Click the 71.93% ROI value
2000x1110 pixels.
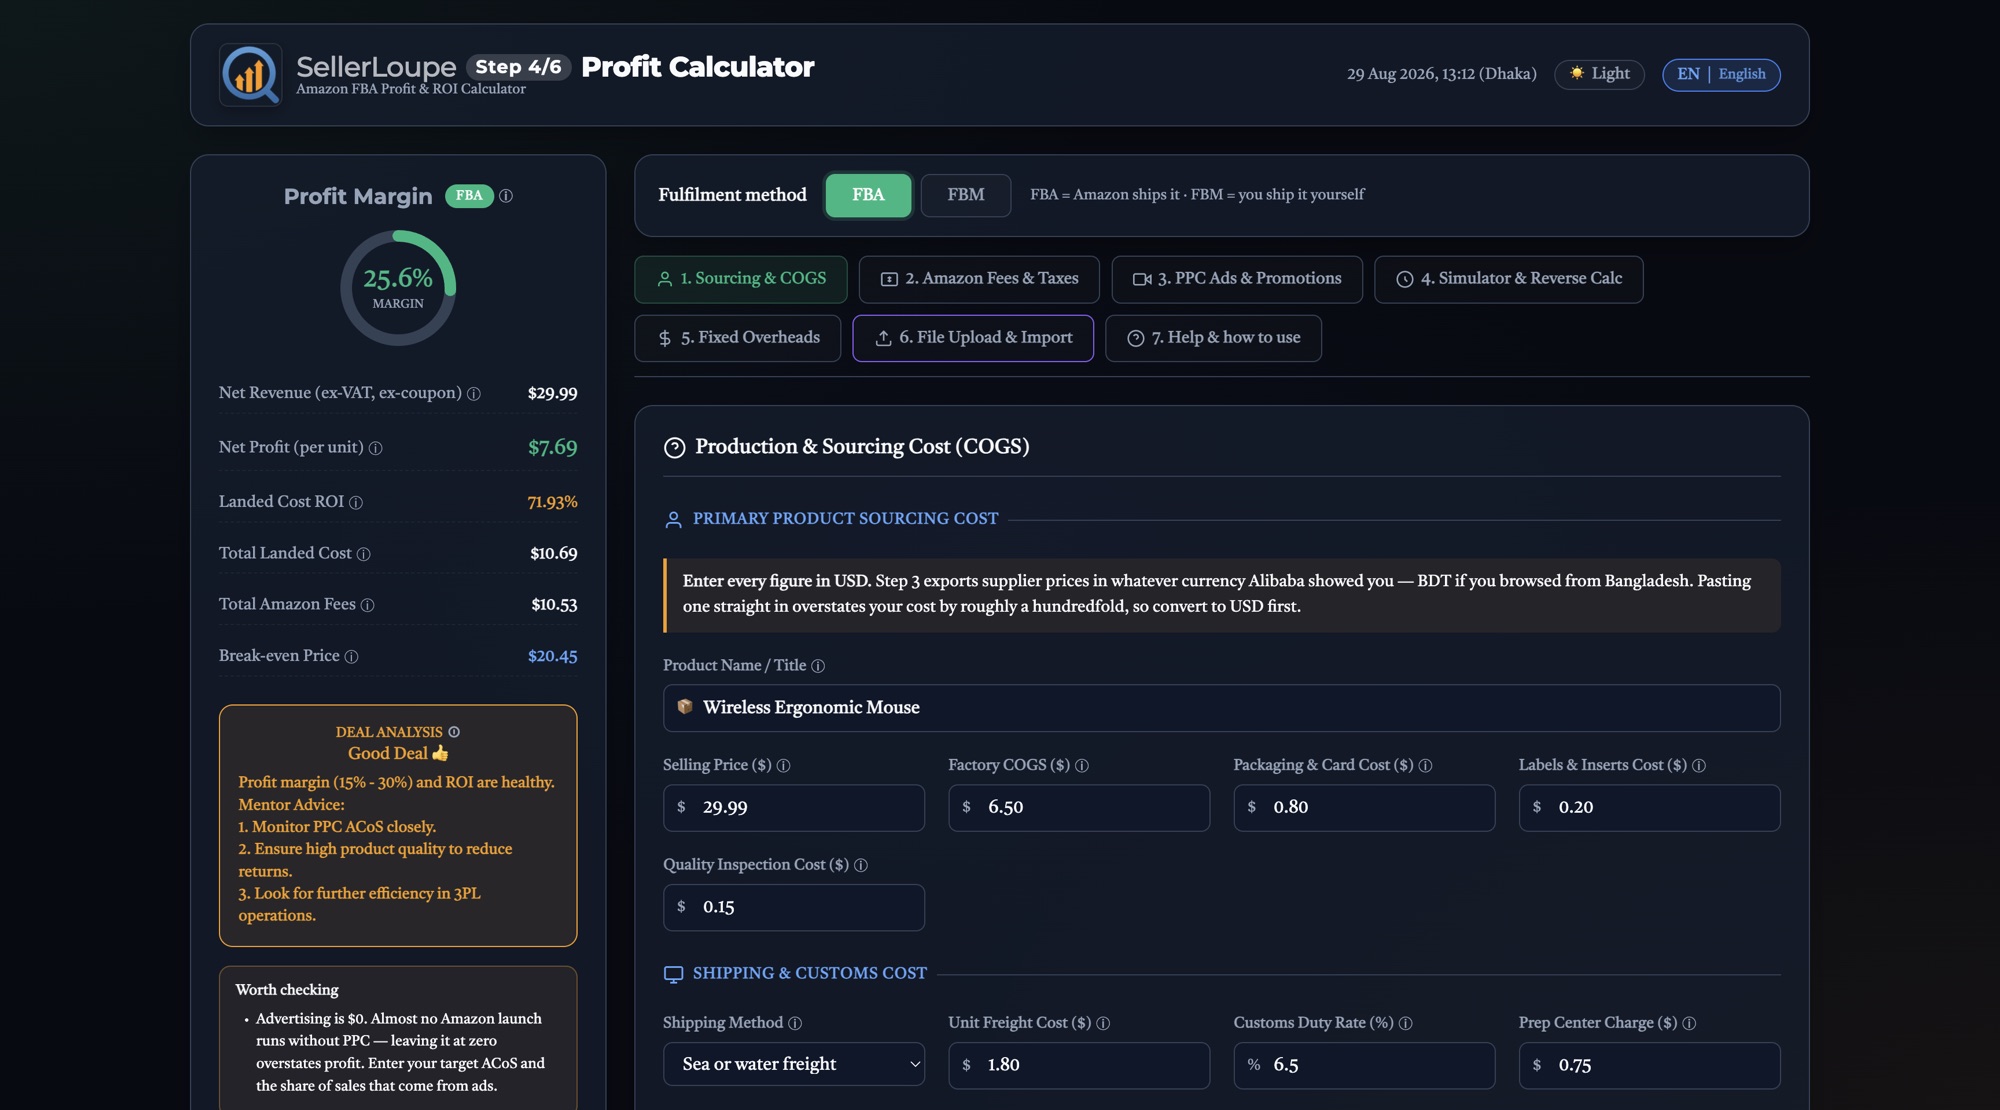point(552,502)
